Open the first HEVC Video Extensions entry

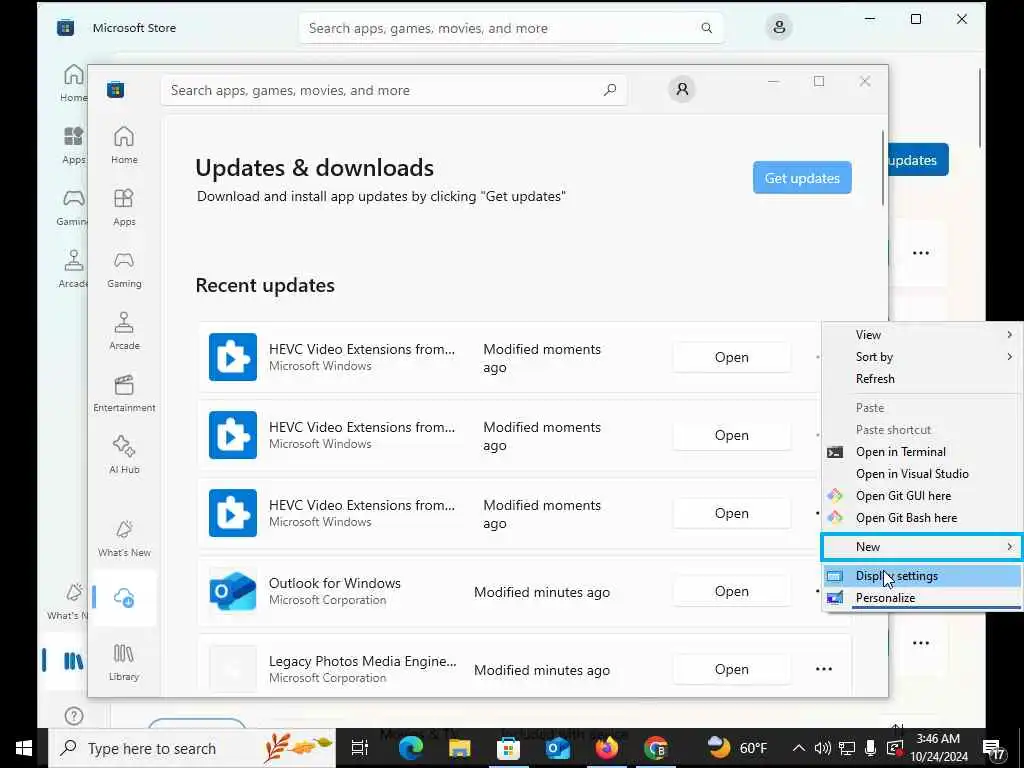click(731, 357)
